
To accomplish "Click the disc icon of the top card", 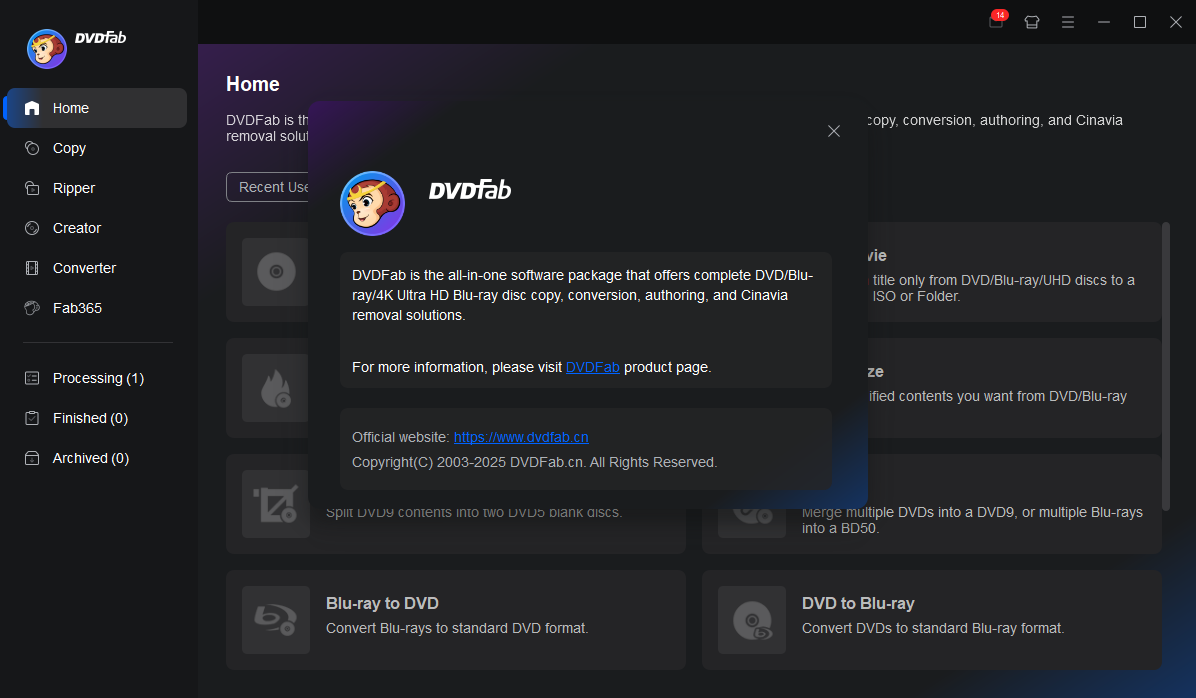I will (x=275, y=272).
